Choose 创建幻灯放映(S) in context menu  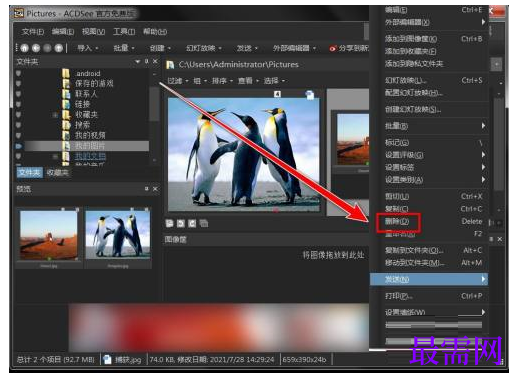429,109
